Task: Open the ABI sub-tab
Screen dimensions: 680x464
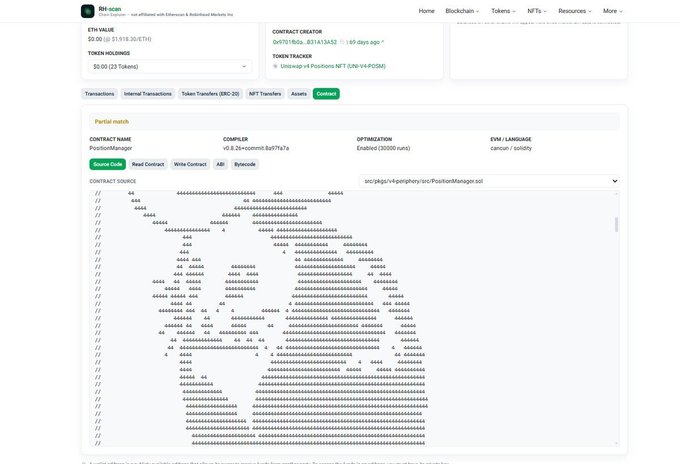Action: pyautogui.click(x=220, y=164)
